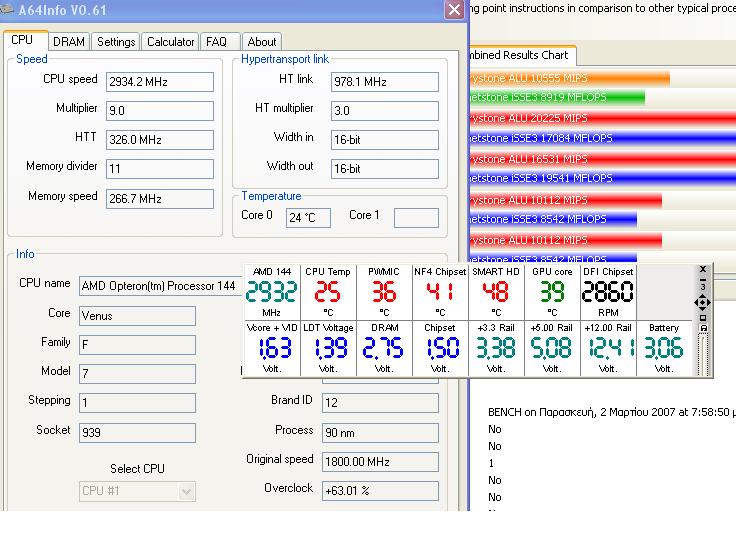Click the HT link field 978.1 MHz

[x=385, y=82]
